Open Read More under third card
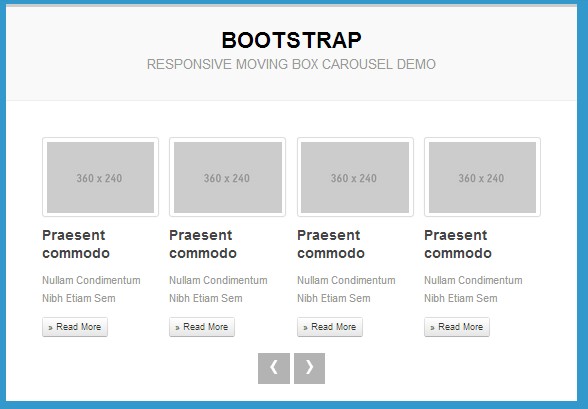The image size is (588, 409). coord(330,327)
